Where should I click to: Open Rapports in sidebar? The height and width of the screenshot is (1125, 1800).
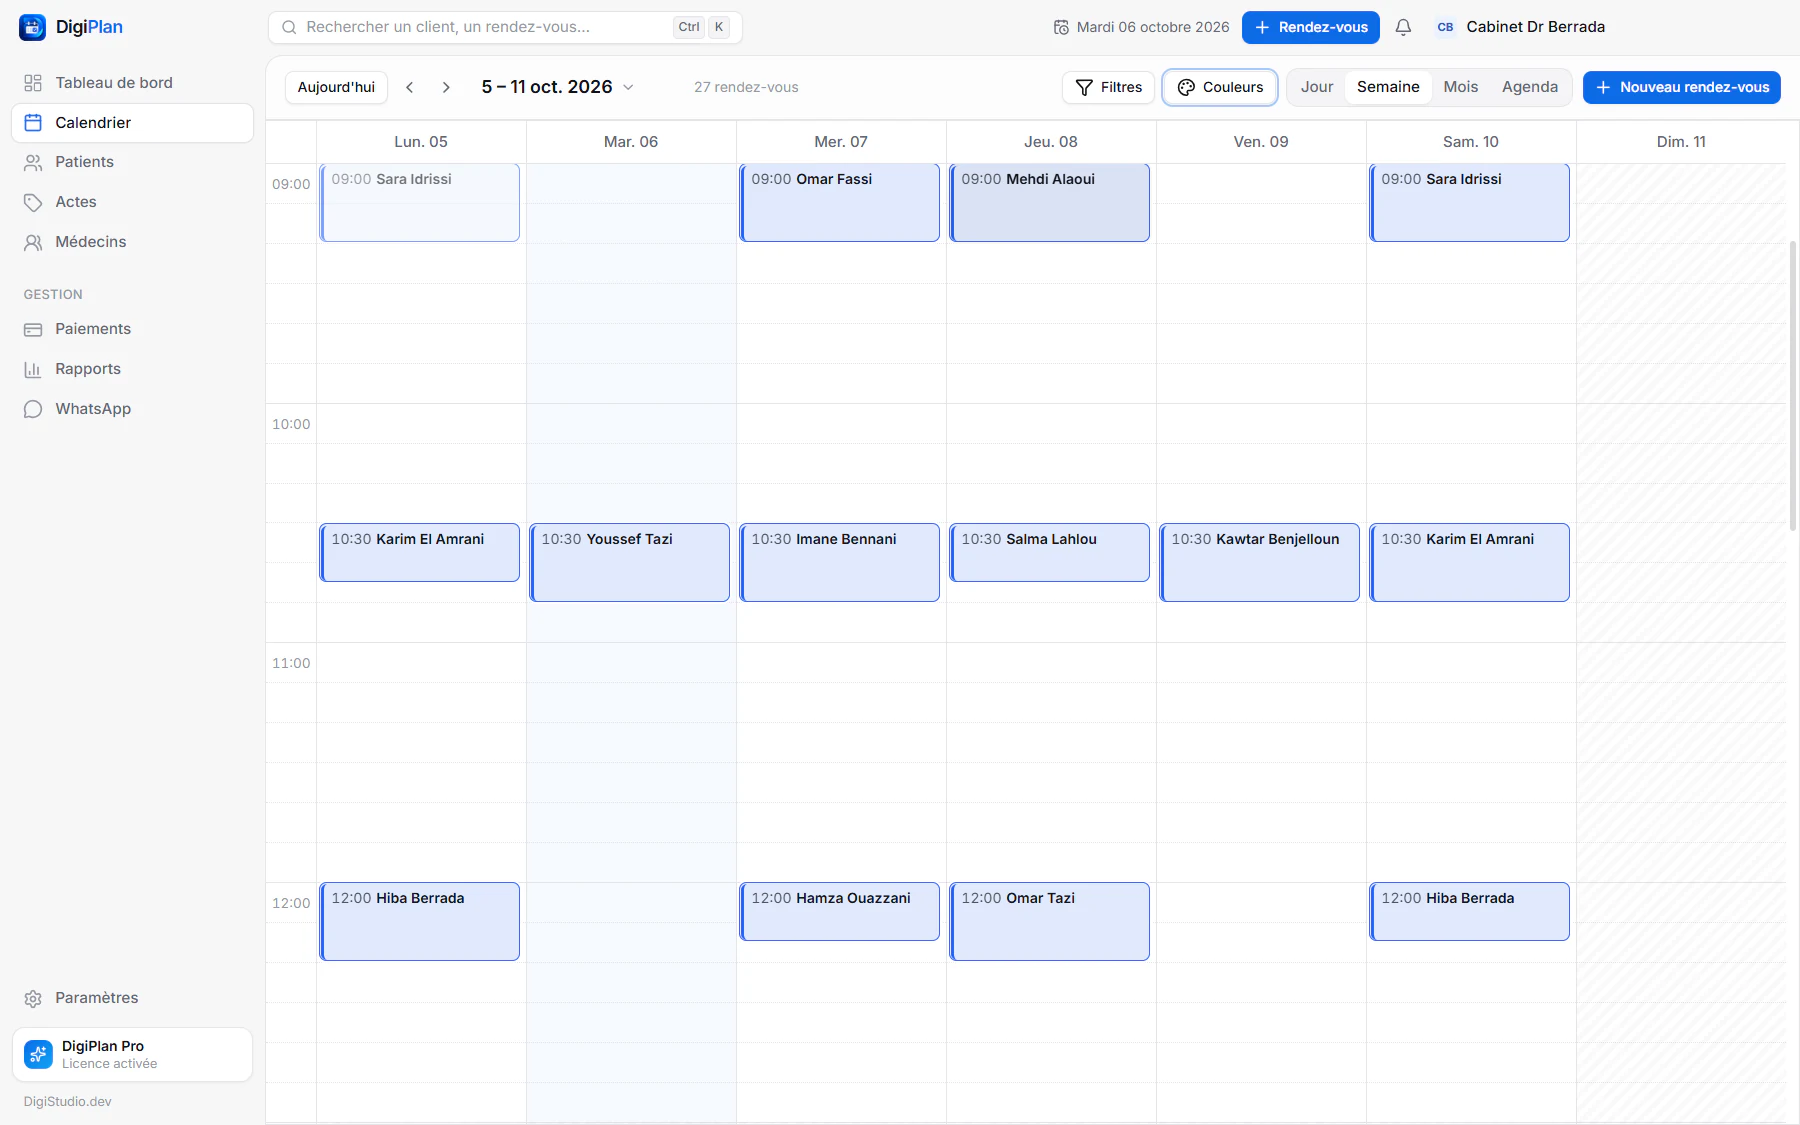132,369
